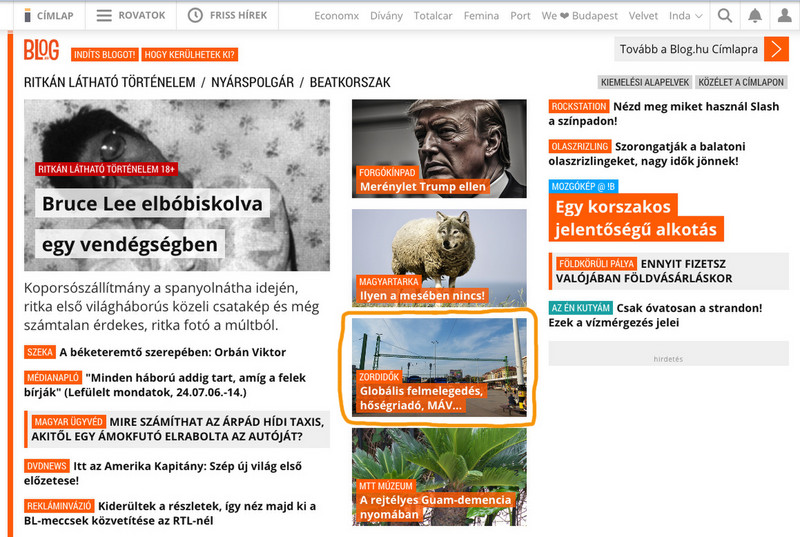Open Közélet a címlapon

[741, 82]
